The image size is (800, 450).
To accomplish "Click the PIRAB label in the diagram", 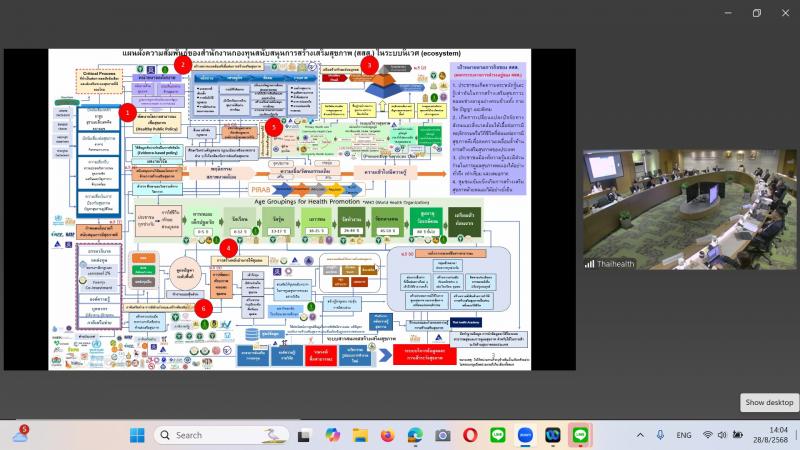I will coord(261,190).
